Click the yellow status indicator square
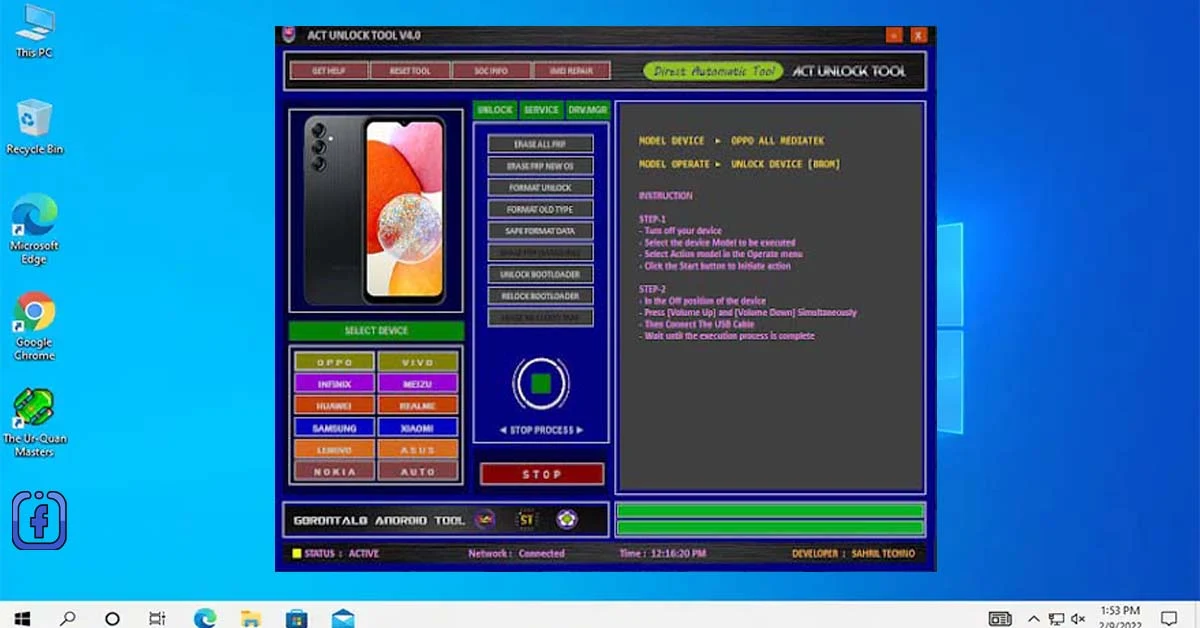The height and width of the screenshot is (628, 1200). coord(296,553)
